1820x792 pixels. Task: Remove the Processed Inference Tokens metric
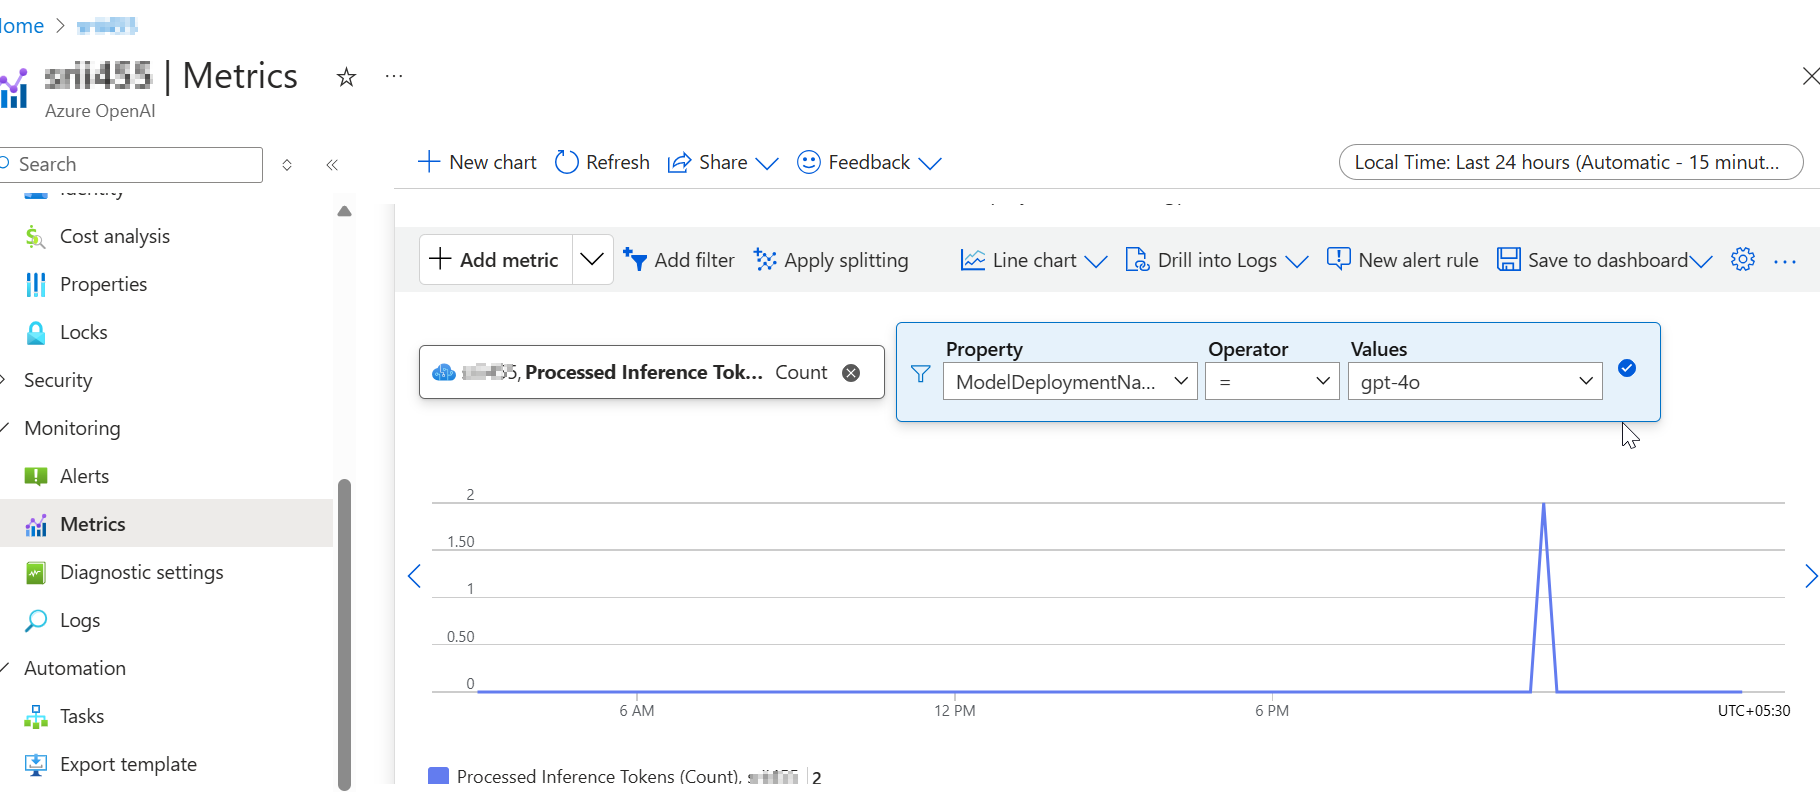851,373
